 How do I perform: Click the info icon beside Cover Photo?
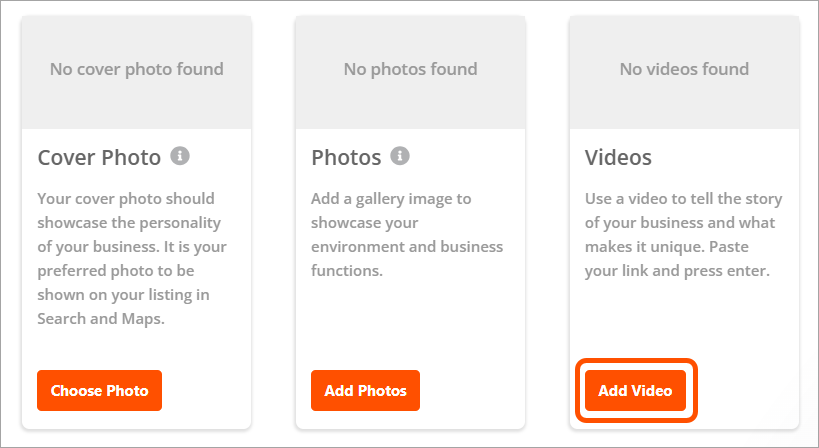pos(180,156)
